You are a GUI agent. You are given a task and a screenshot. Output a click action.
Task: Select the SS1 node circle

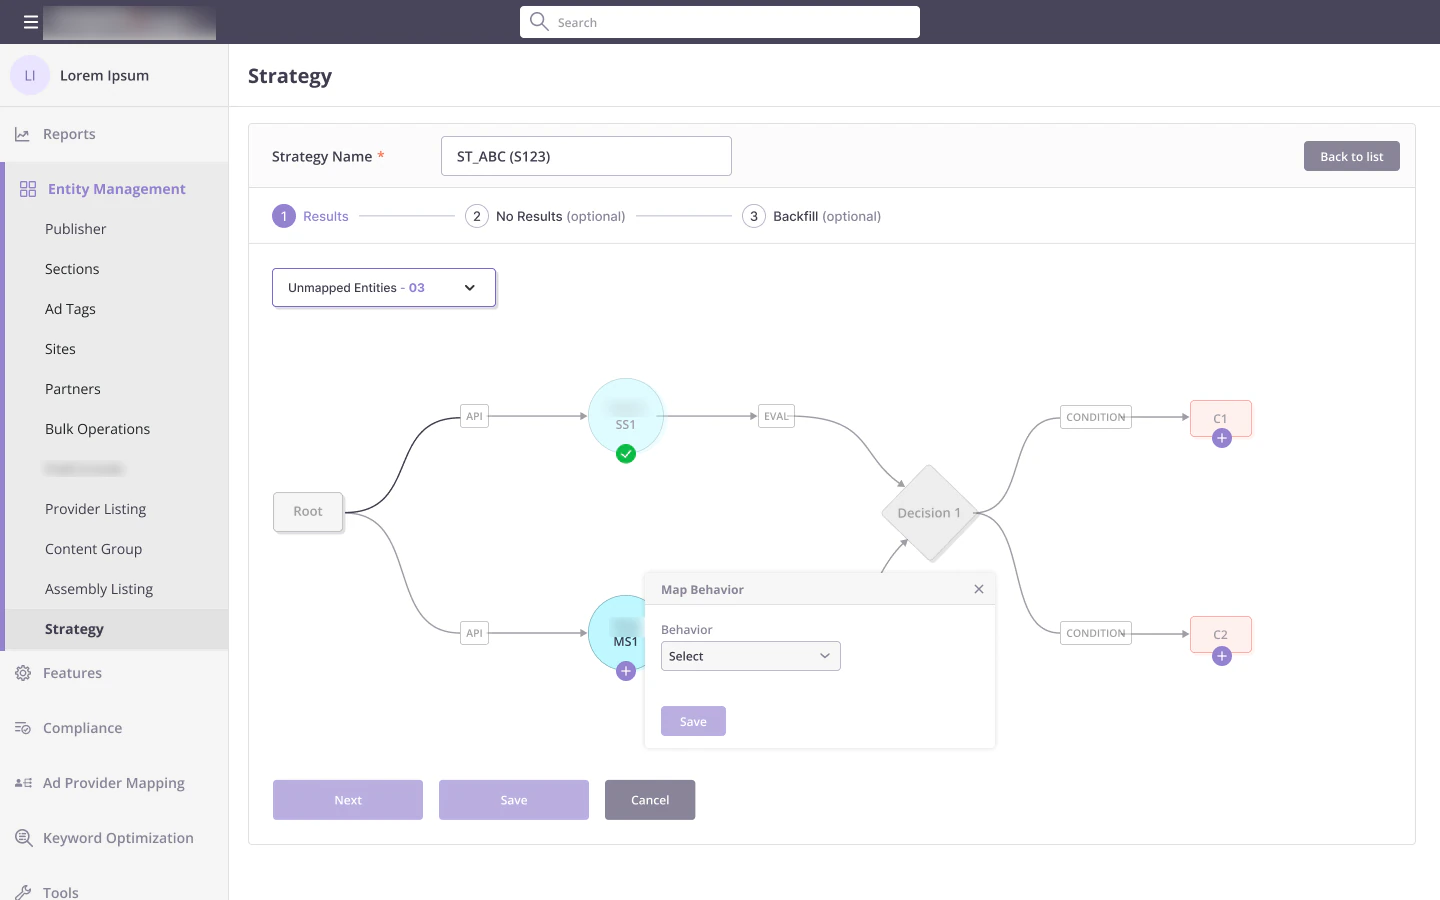(x=626, y=416)
